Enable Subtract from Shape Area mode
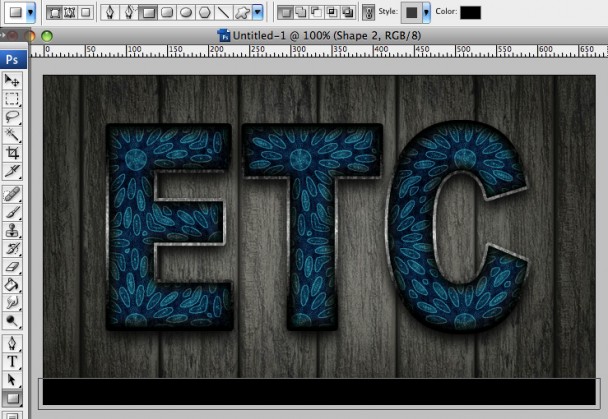 click(317, 13)
